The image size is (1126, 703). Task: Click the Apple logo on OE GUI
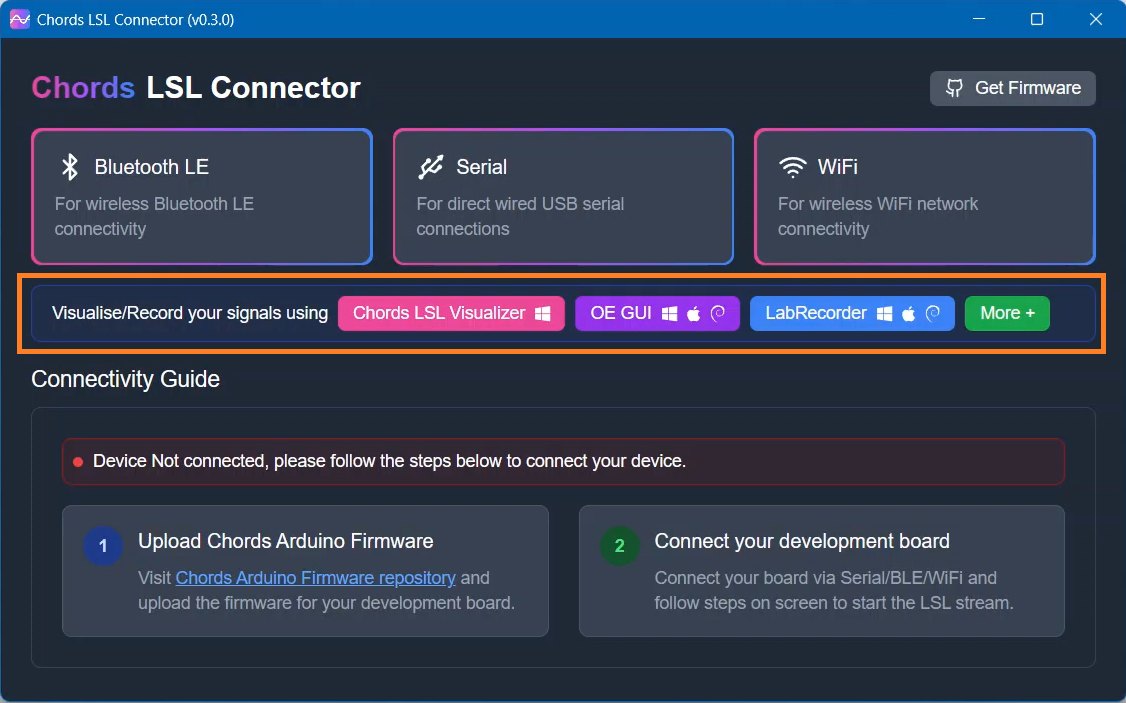[694, 314]
